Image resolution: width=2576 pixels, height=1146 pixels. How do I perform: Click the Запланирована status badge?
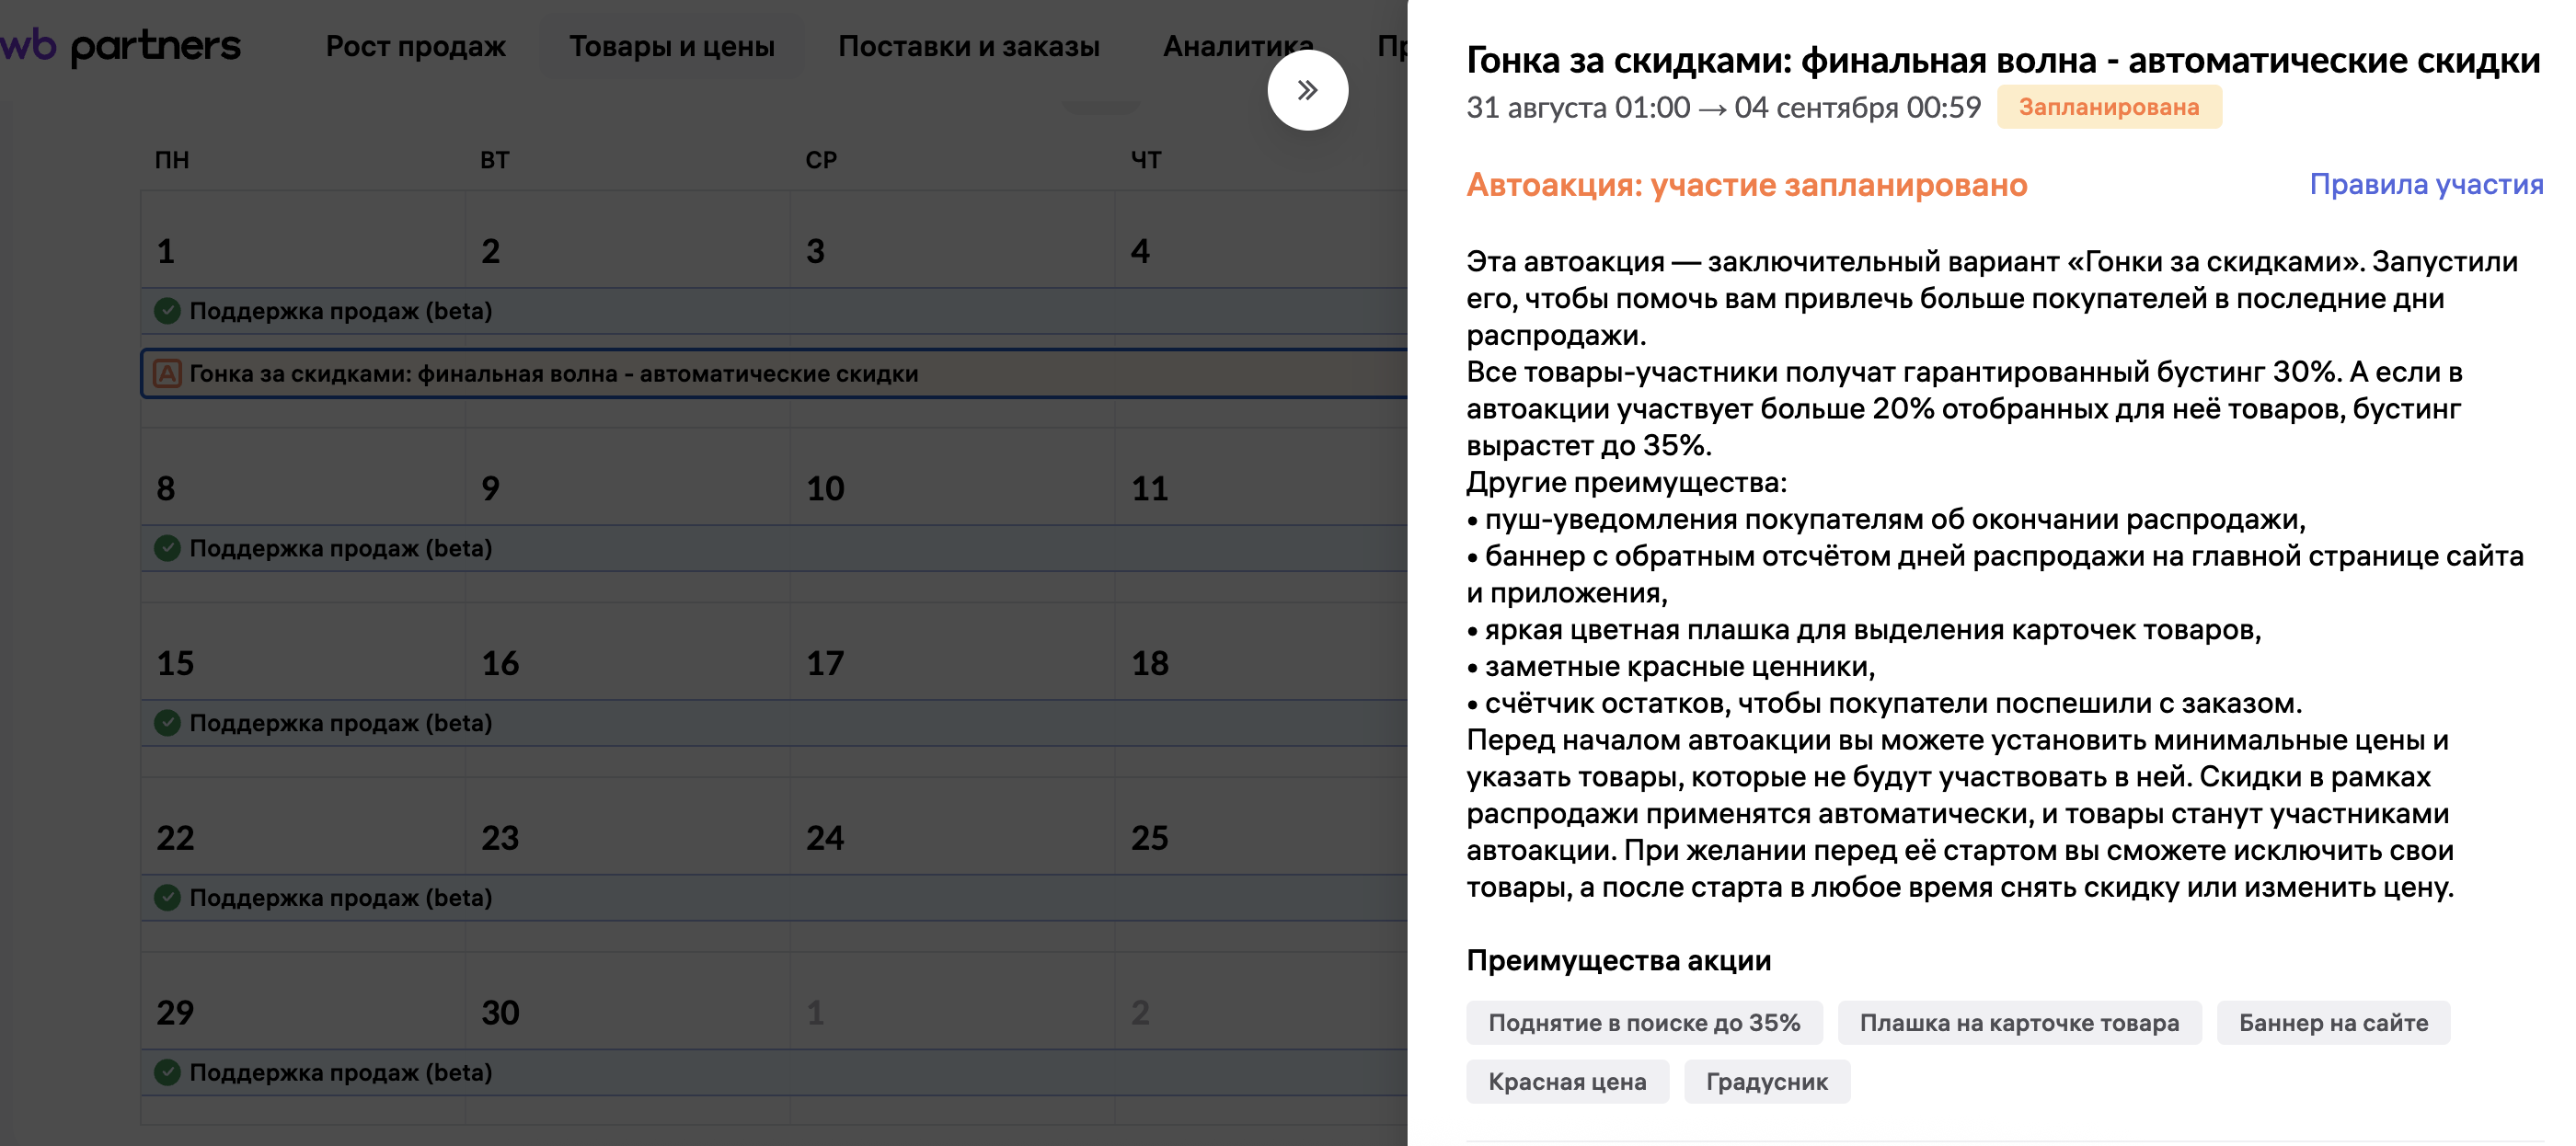pos(2109,107)
